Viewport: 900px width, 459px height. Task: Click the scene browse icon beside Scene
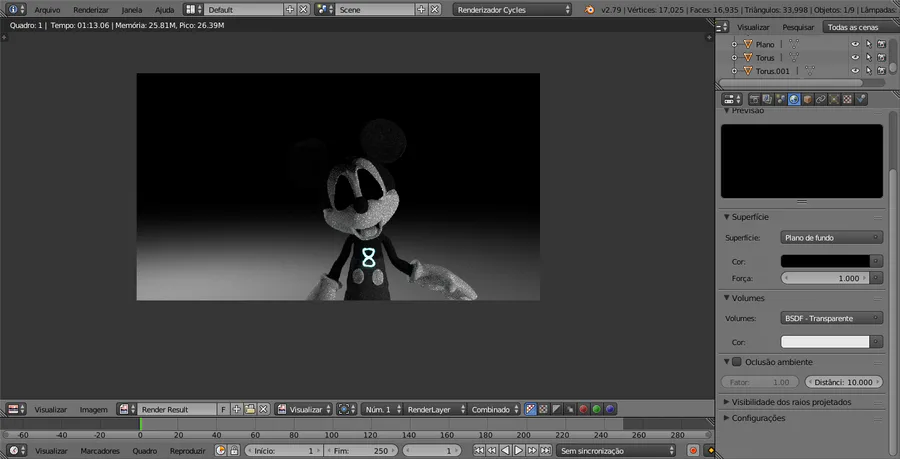(324, 10)
